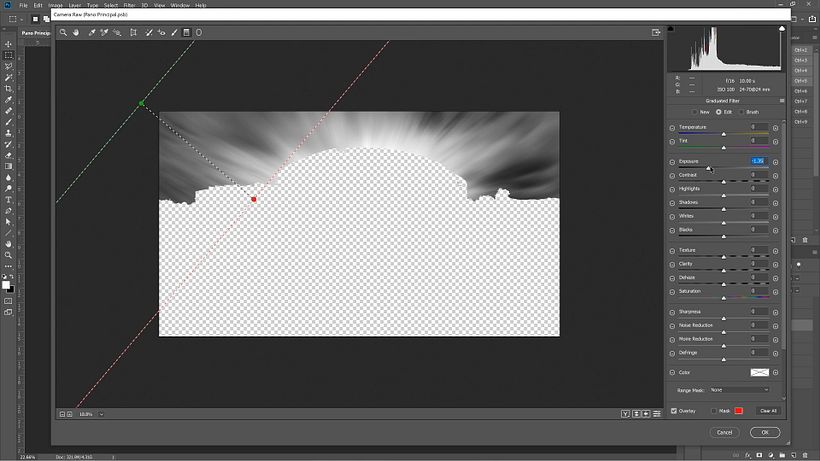820x461 pixels.
Task: Click the OK button
Action: coord(765,432)
